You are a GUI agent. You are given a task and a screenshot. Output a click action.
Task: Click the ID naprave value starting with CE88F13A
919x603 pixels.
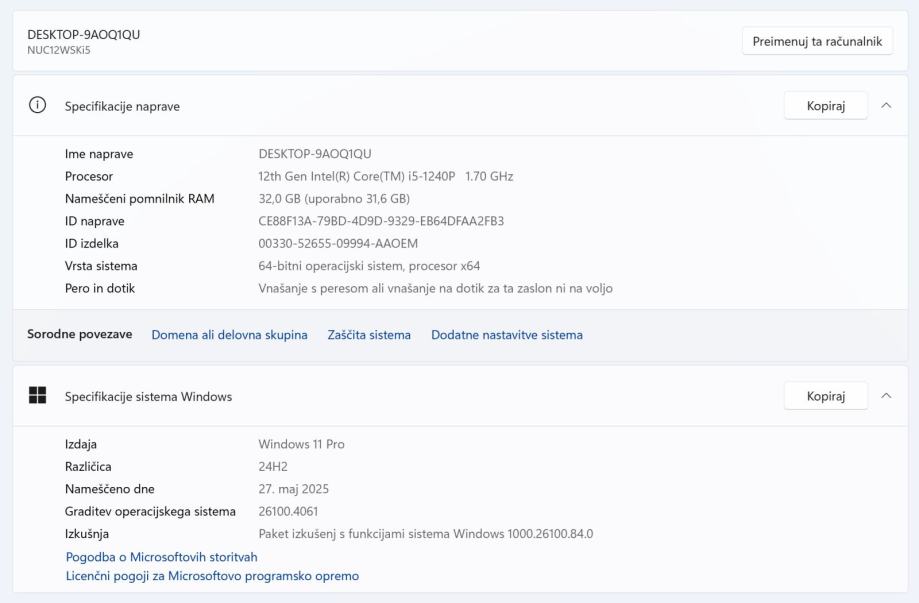[x=381, y=221]
